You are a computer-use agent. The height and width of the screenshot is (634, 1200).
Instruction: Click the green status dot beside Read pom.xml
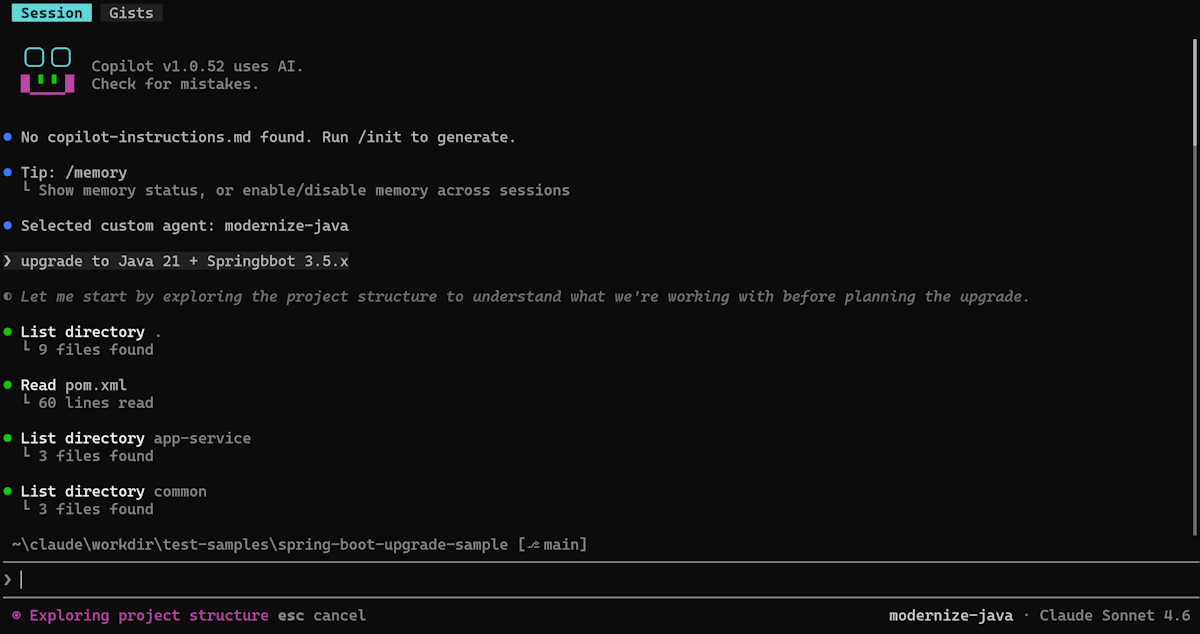click(x=8, y=385)
